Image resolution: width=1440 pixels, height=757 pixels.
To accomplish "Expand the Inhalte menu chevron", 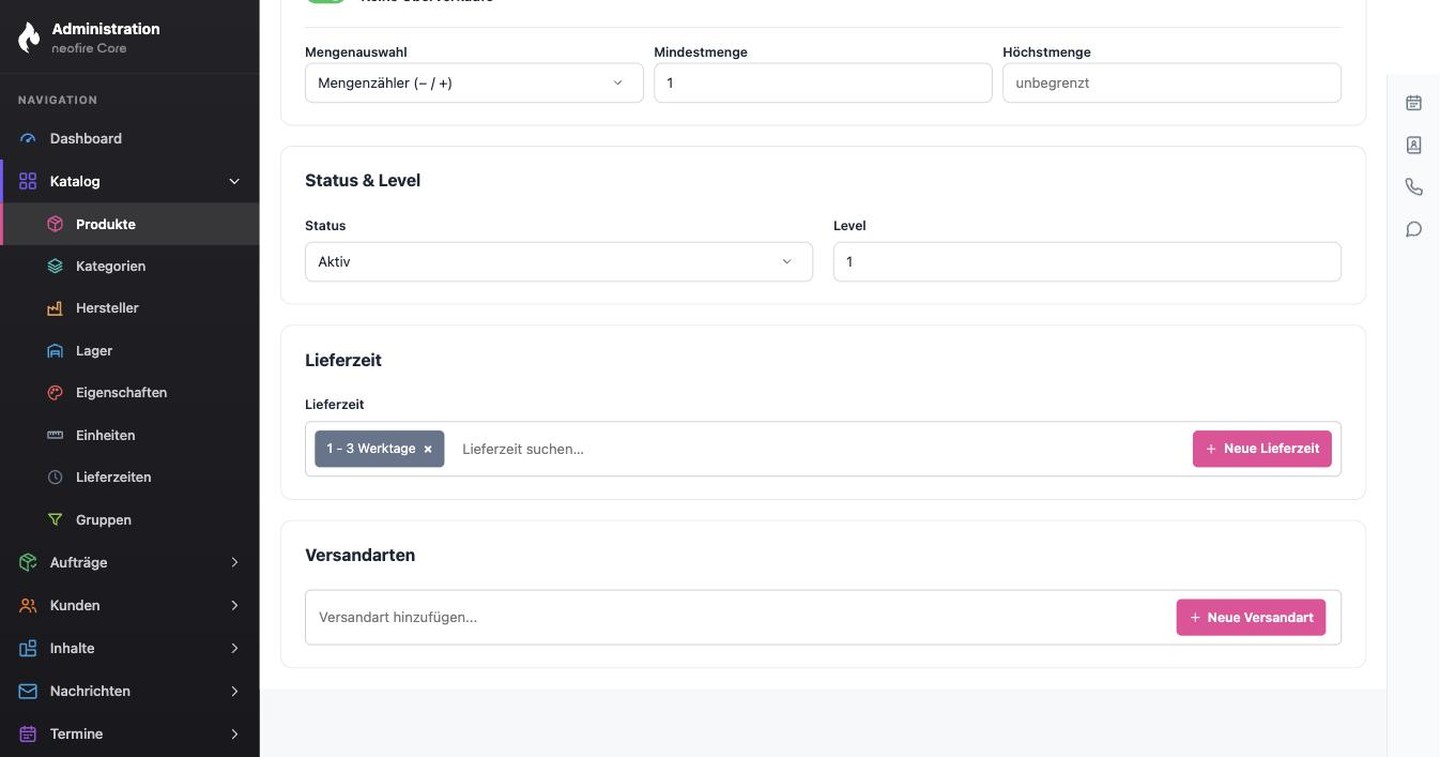I will 234,648.
